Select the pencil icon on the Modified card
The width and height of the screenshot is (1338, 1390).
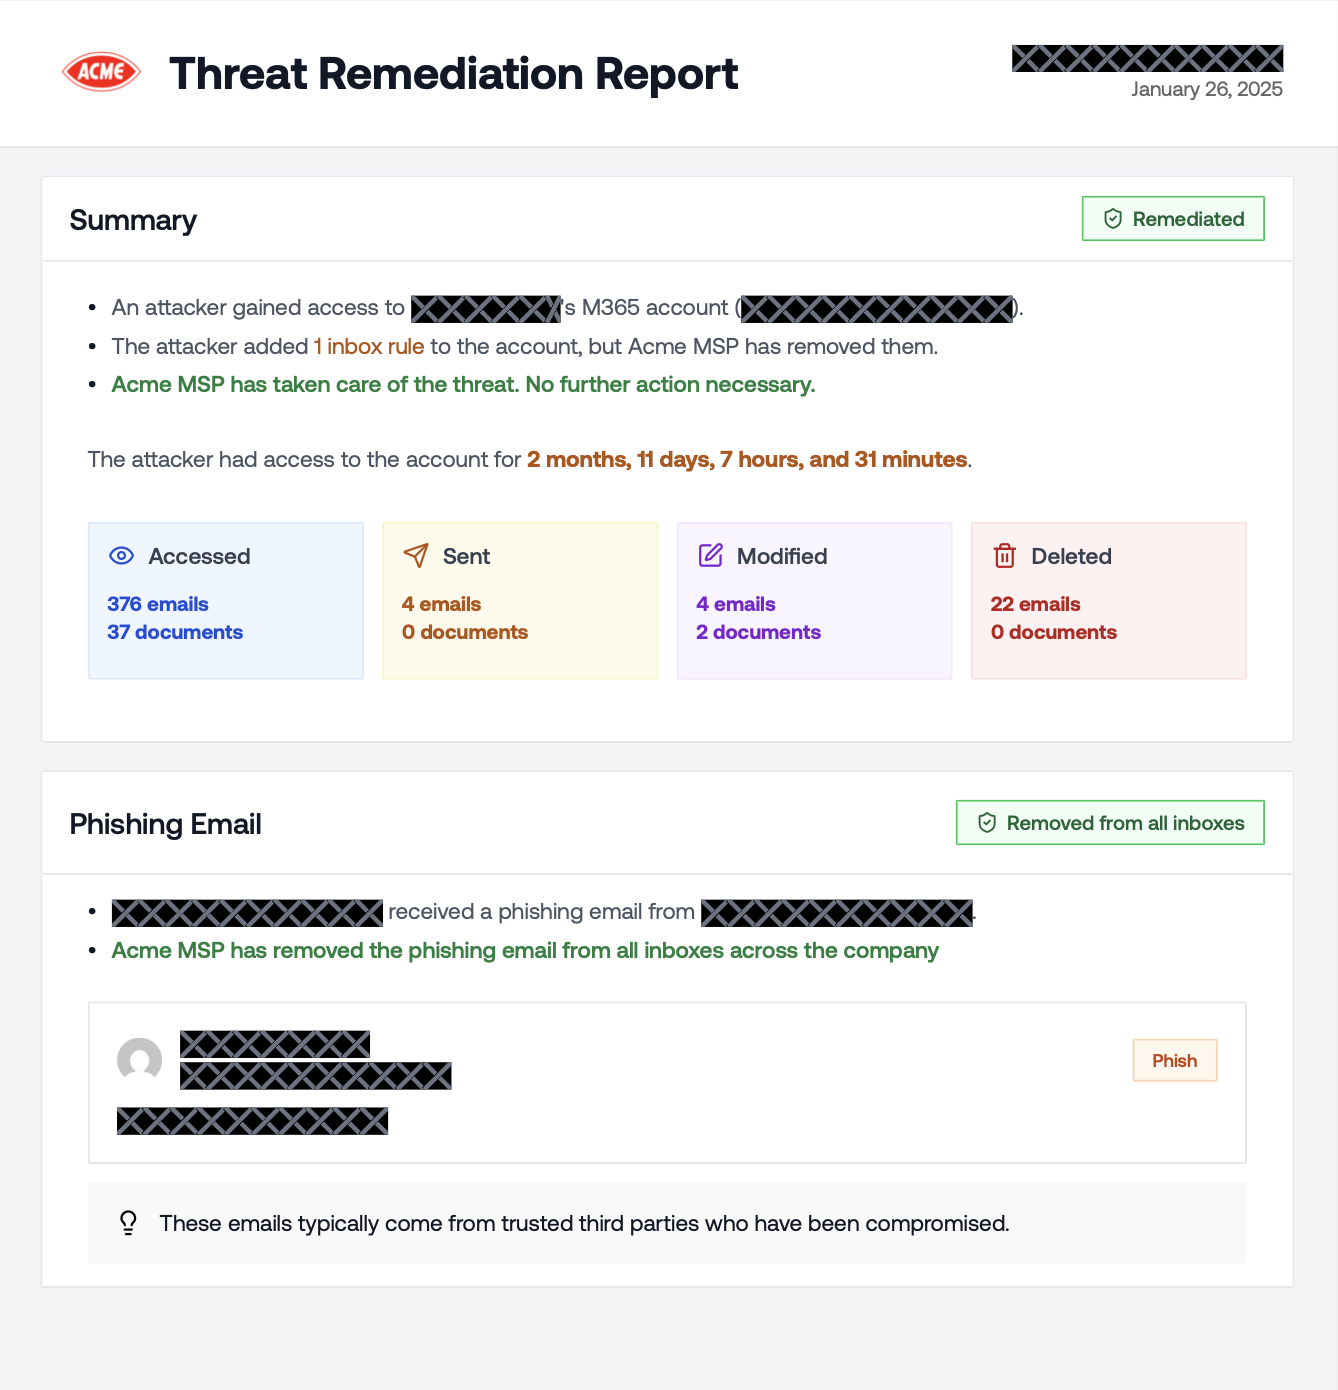710,555
